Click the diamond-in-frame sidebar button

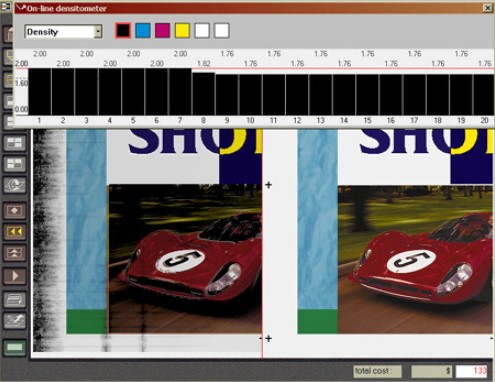(14, 211)
